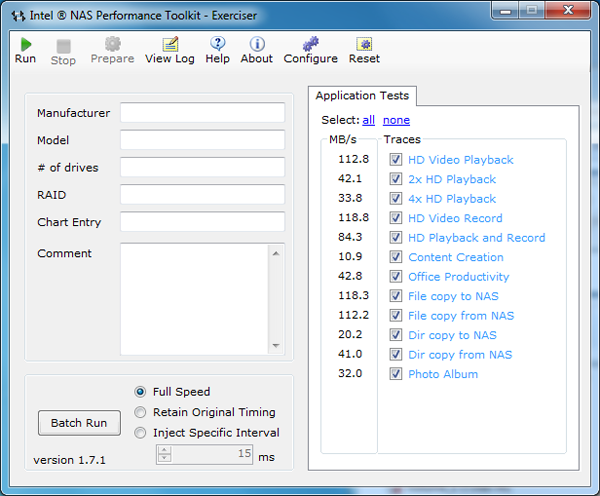The width and height of the screenshot is (600, 496).
Task: Disable HD Playback and Record trace
Action: point(396,238)
